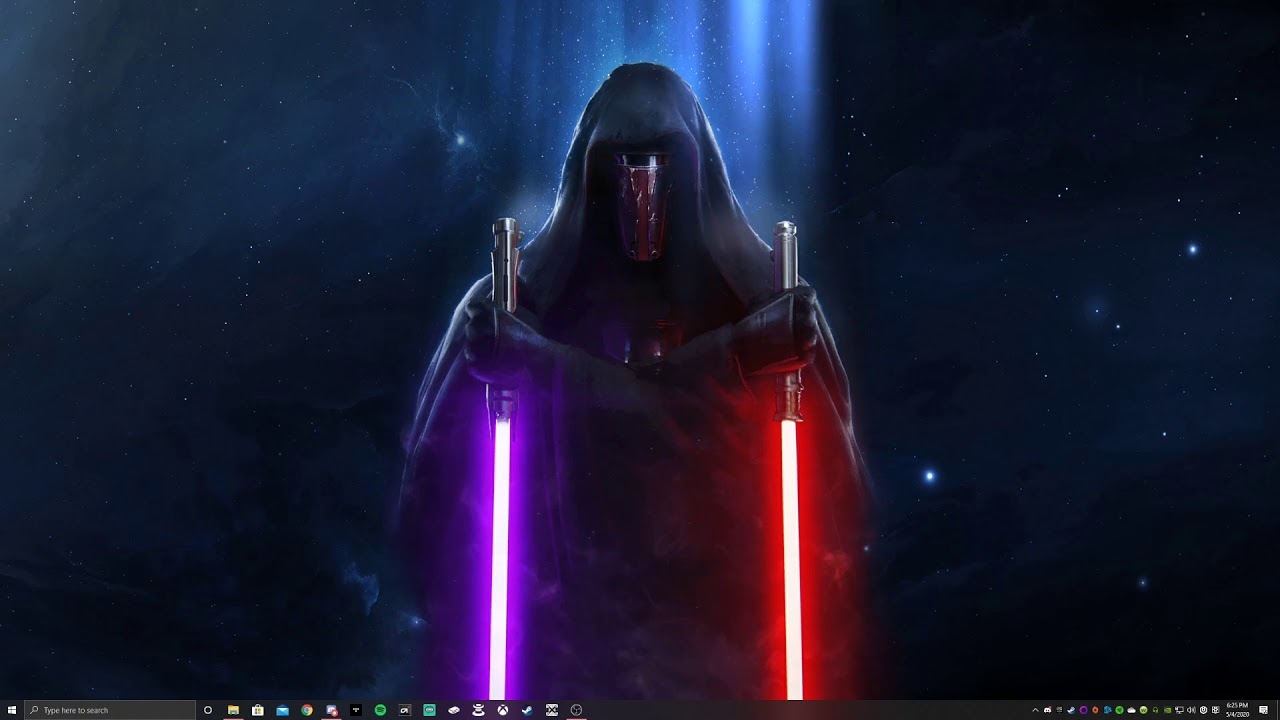The image size is (1280, 720).
Task: Show hidden system tray icons
Action: (1035, 710)
